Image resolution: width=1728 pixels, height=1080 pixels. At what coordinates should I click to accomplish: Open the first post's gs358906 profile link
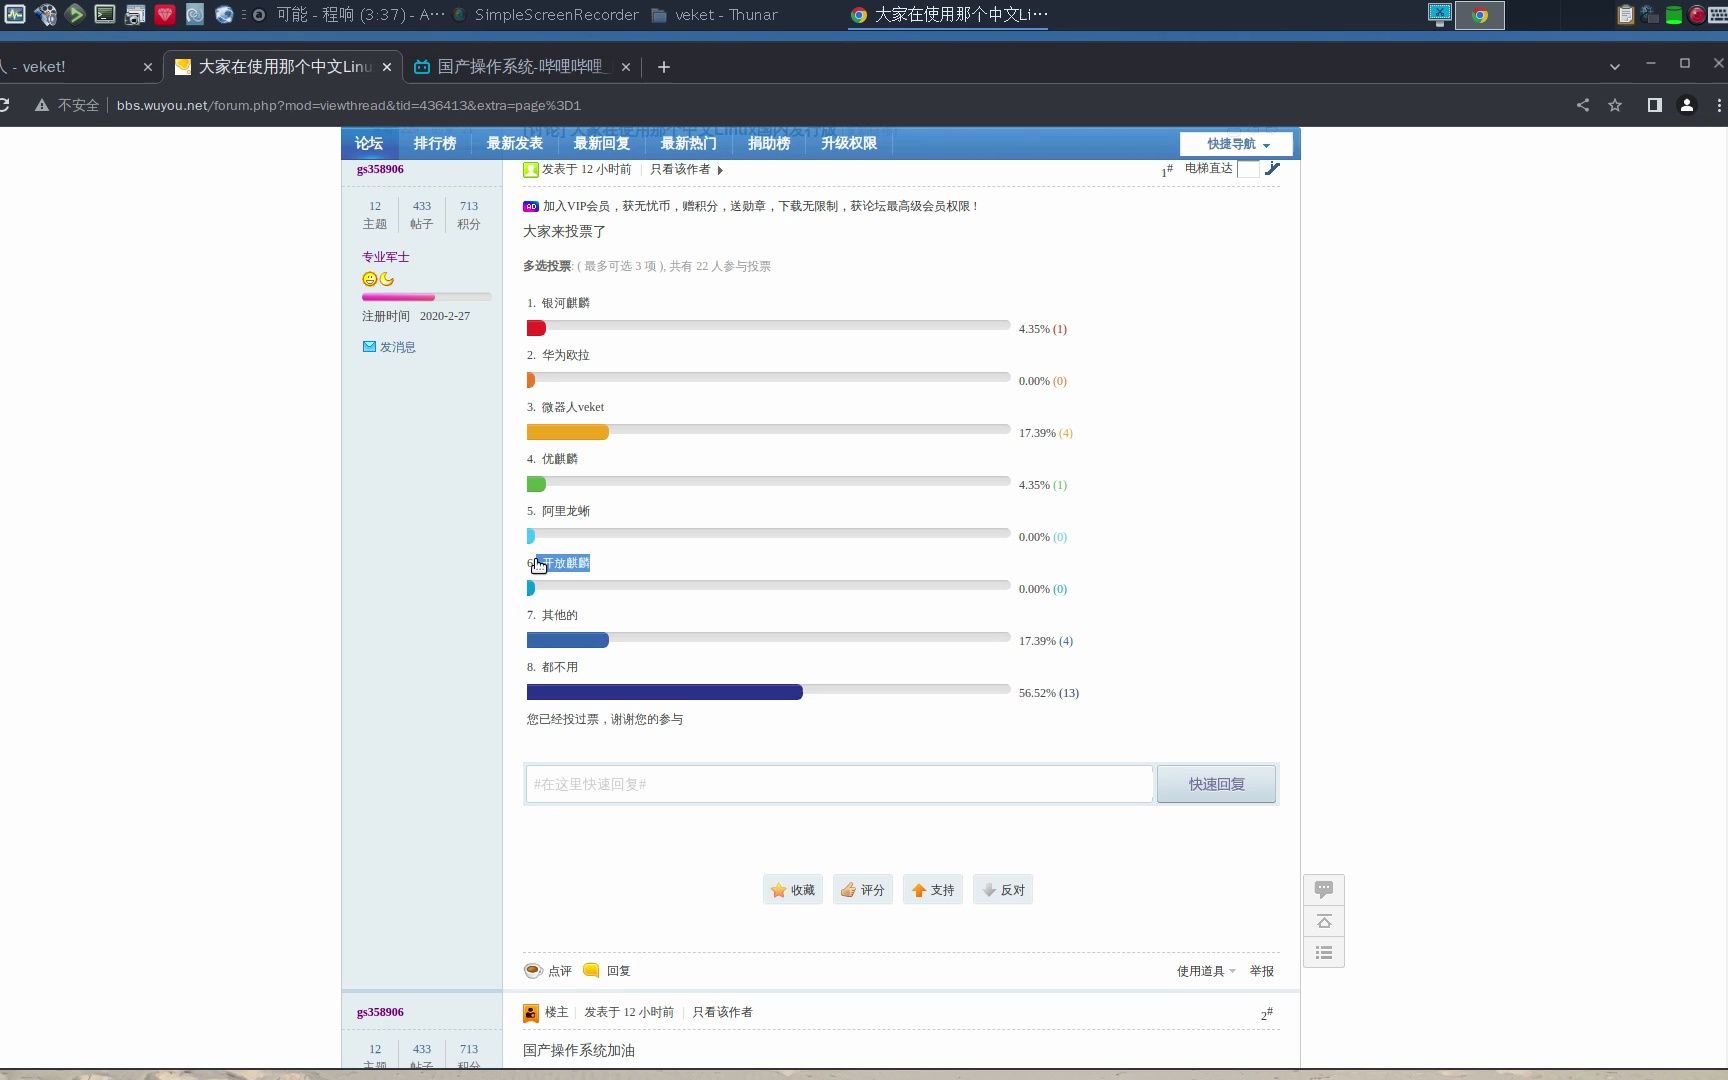coord(380,169)
